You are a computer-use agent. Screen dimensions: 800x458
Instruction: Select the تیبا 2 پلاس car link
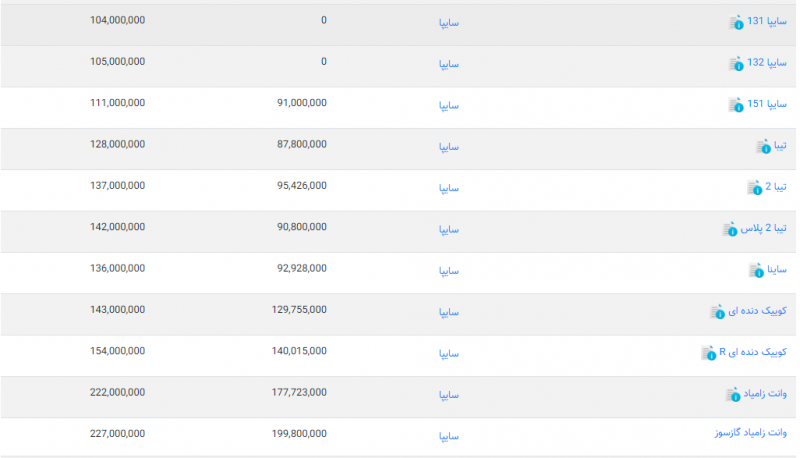coord(764,229)
